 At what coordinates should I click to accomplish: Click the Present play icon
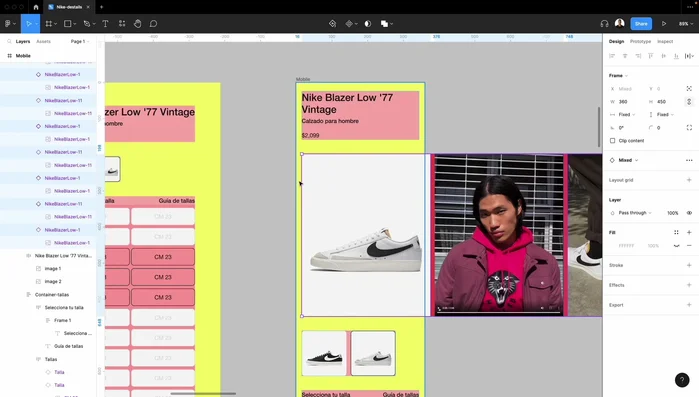pos(664,24)
